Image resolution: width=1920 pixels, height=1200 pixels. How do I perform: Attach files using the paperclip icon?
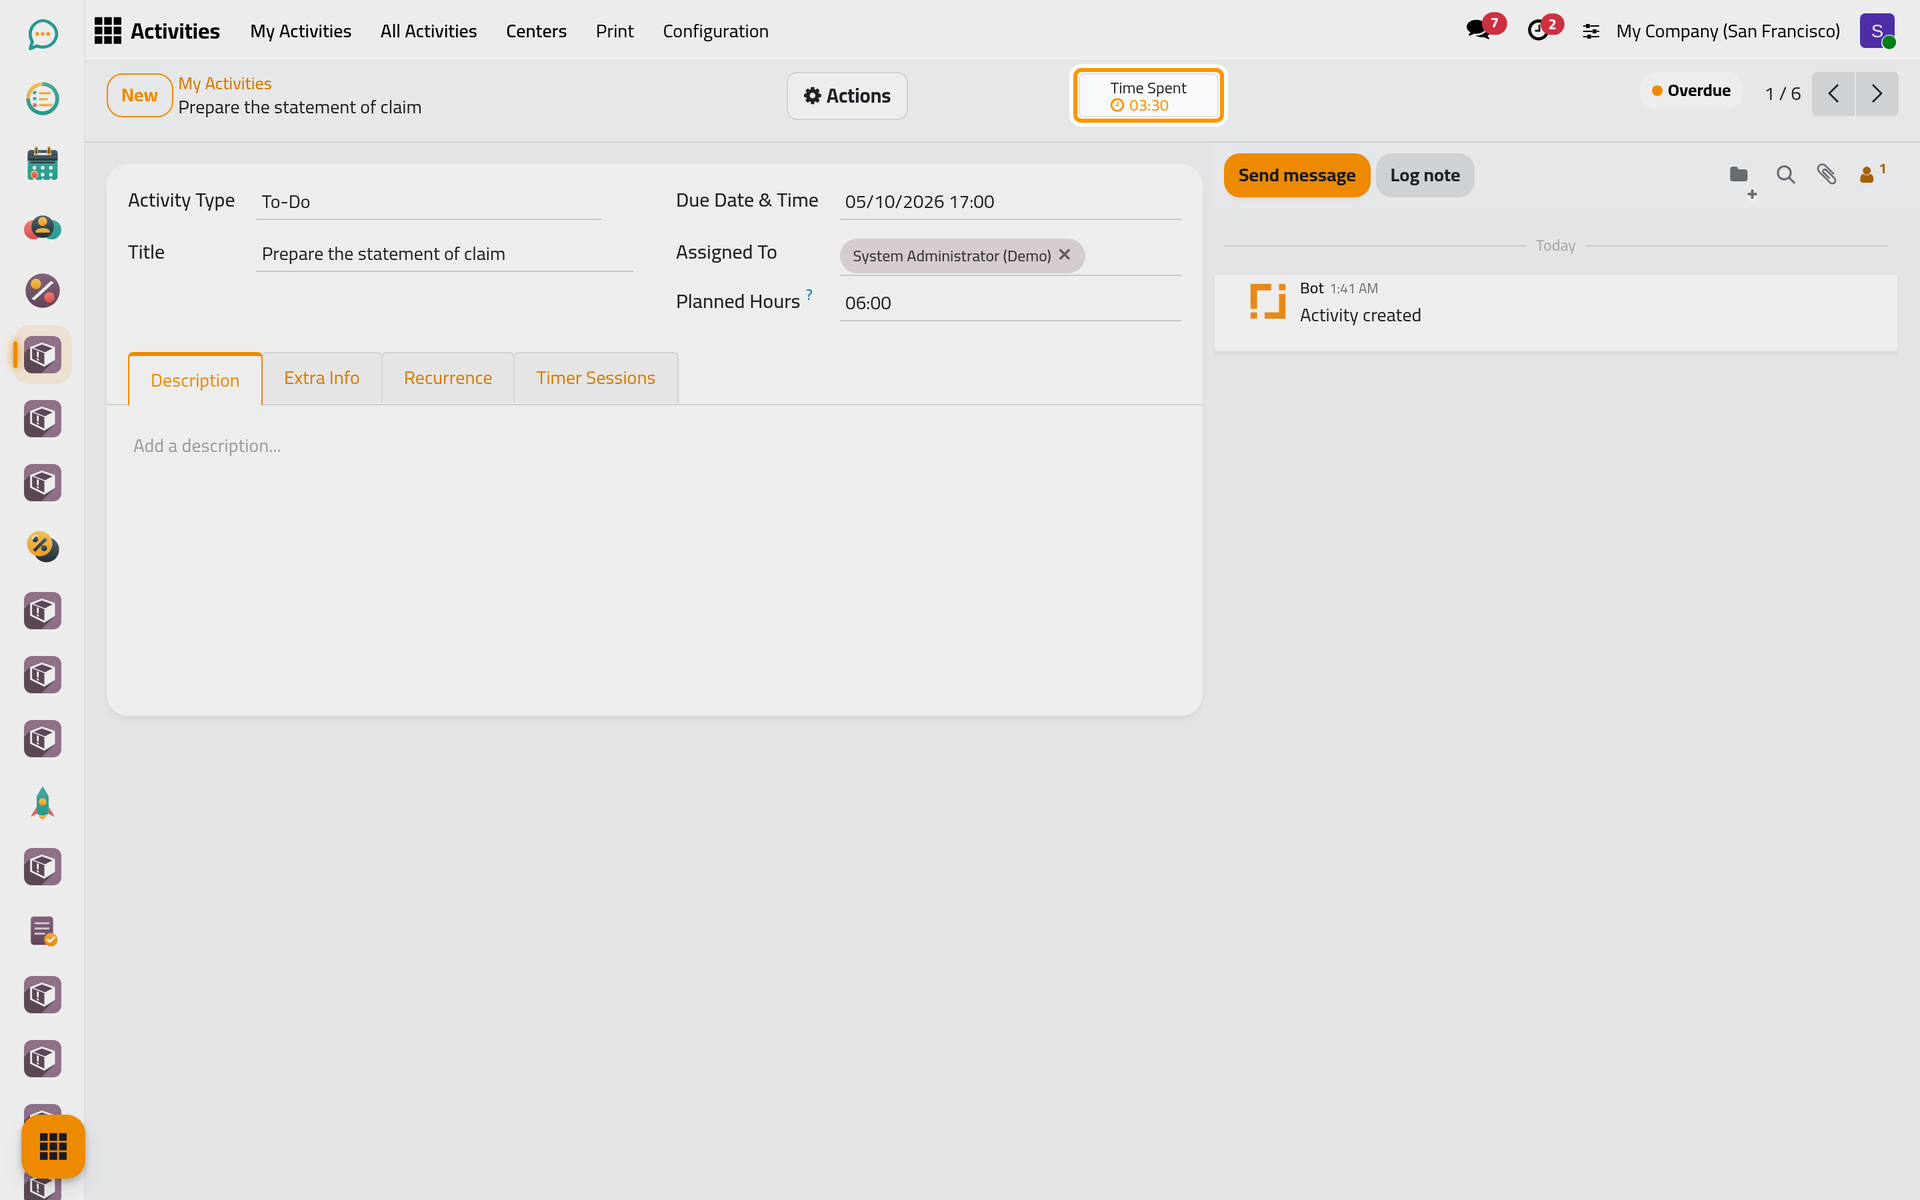(x=1826, y=175)
